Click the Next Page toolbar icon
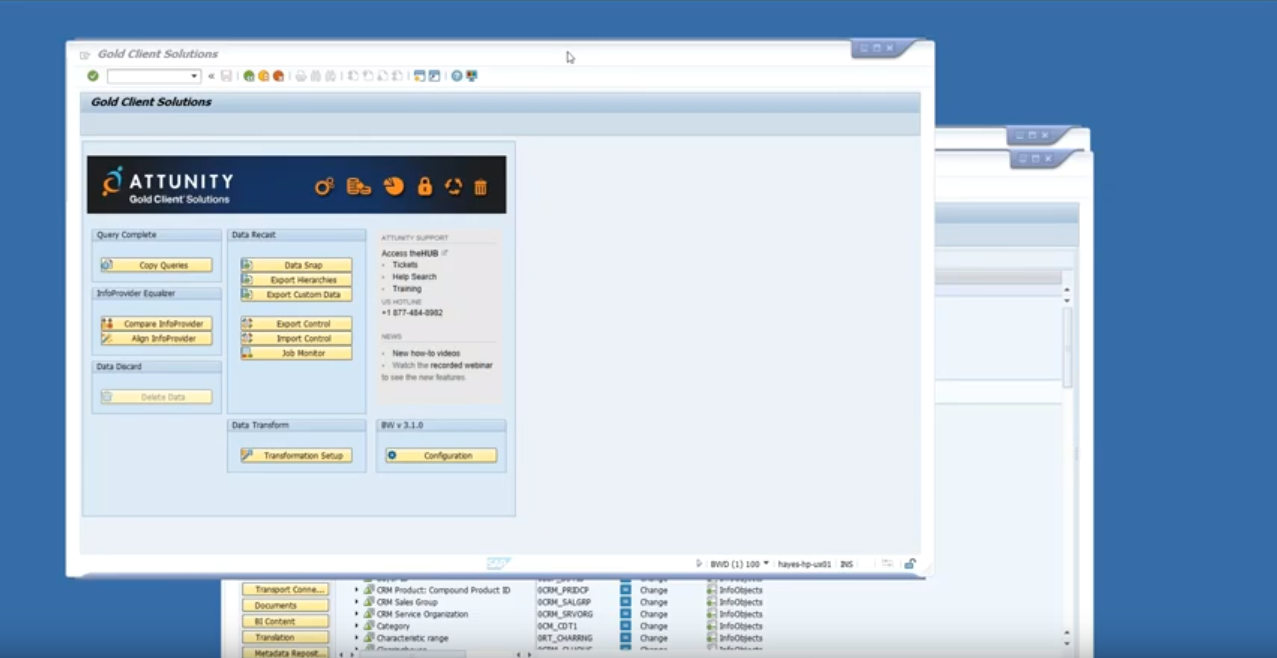Image resolution: width=1277 pixels, height=658 pixels. (x=383, y=76)
